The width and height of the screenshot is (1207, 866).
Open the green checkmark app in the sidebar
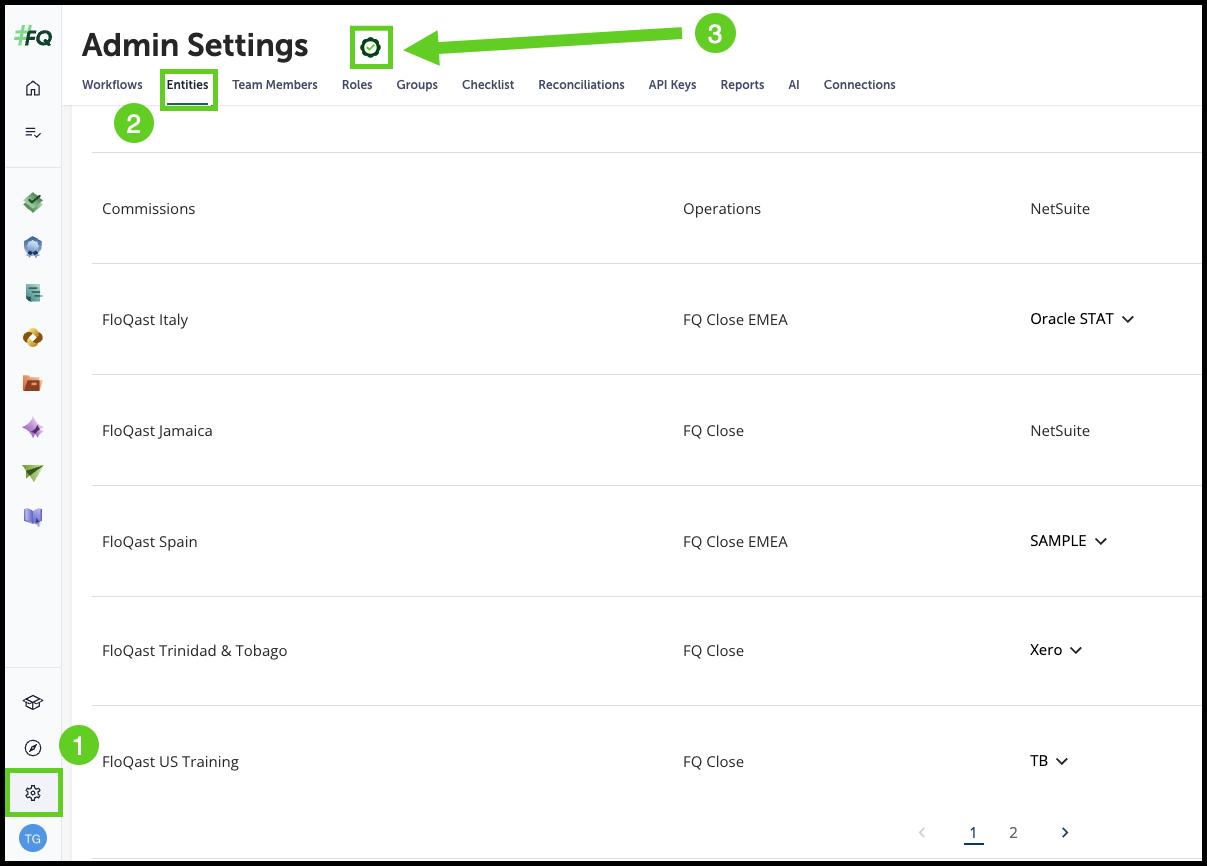[33, 203]
